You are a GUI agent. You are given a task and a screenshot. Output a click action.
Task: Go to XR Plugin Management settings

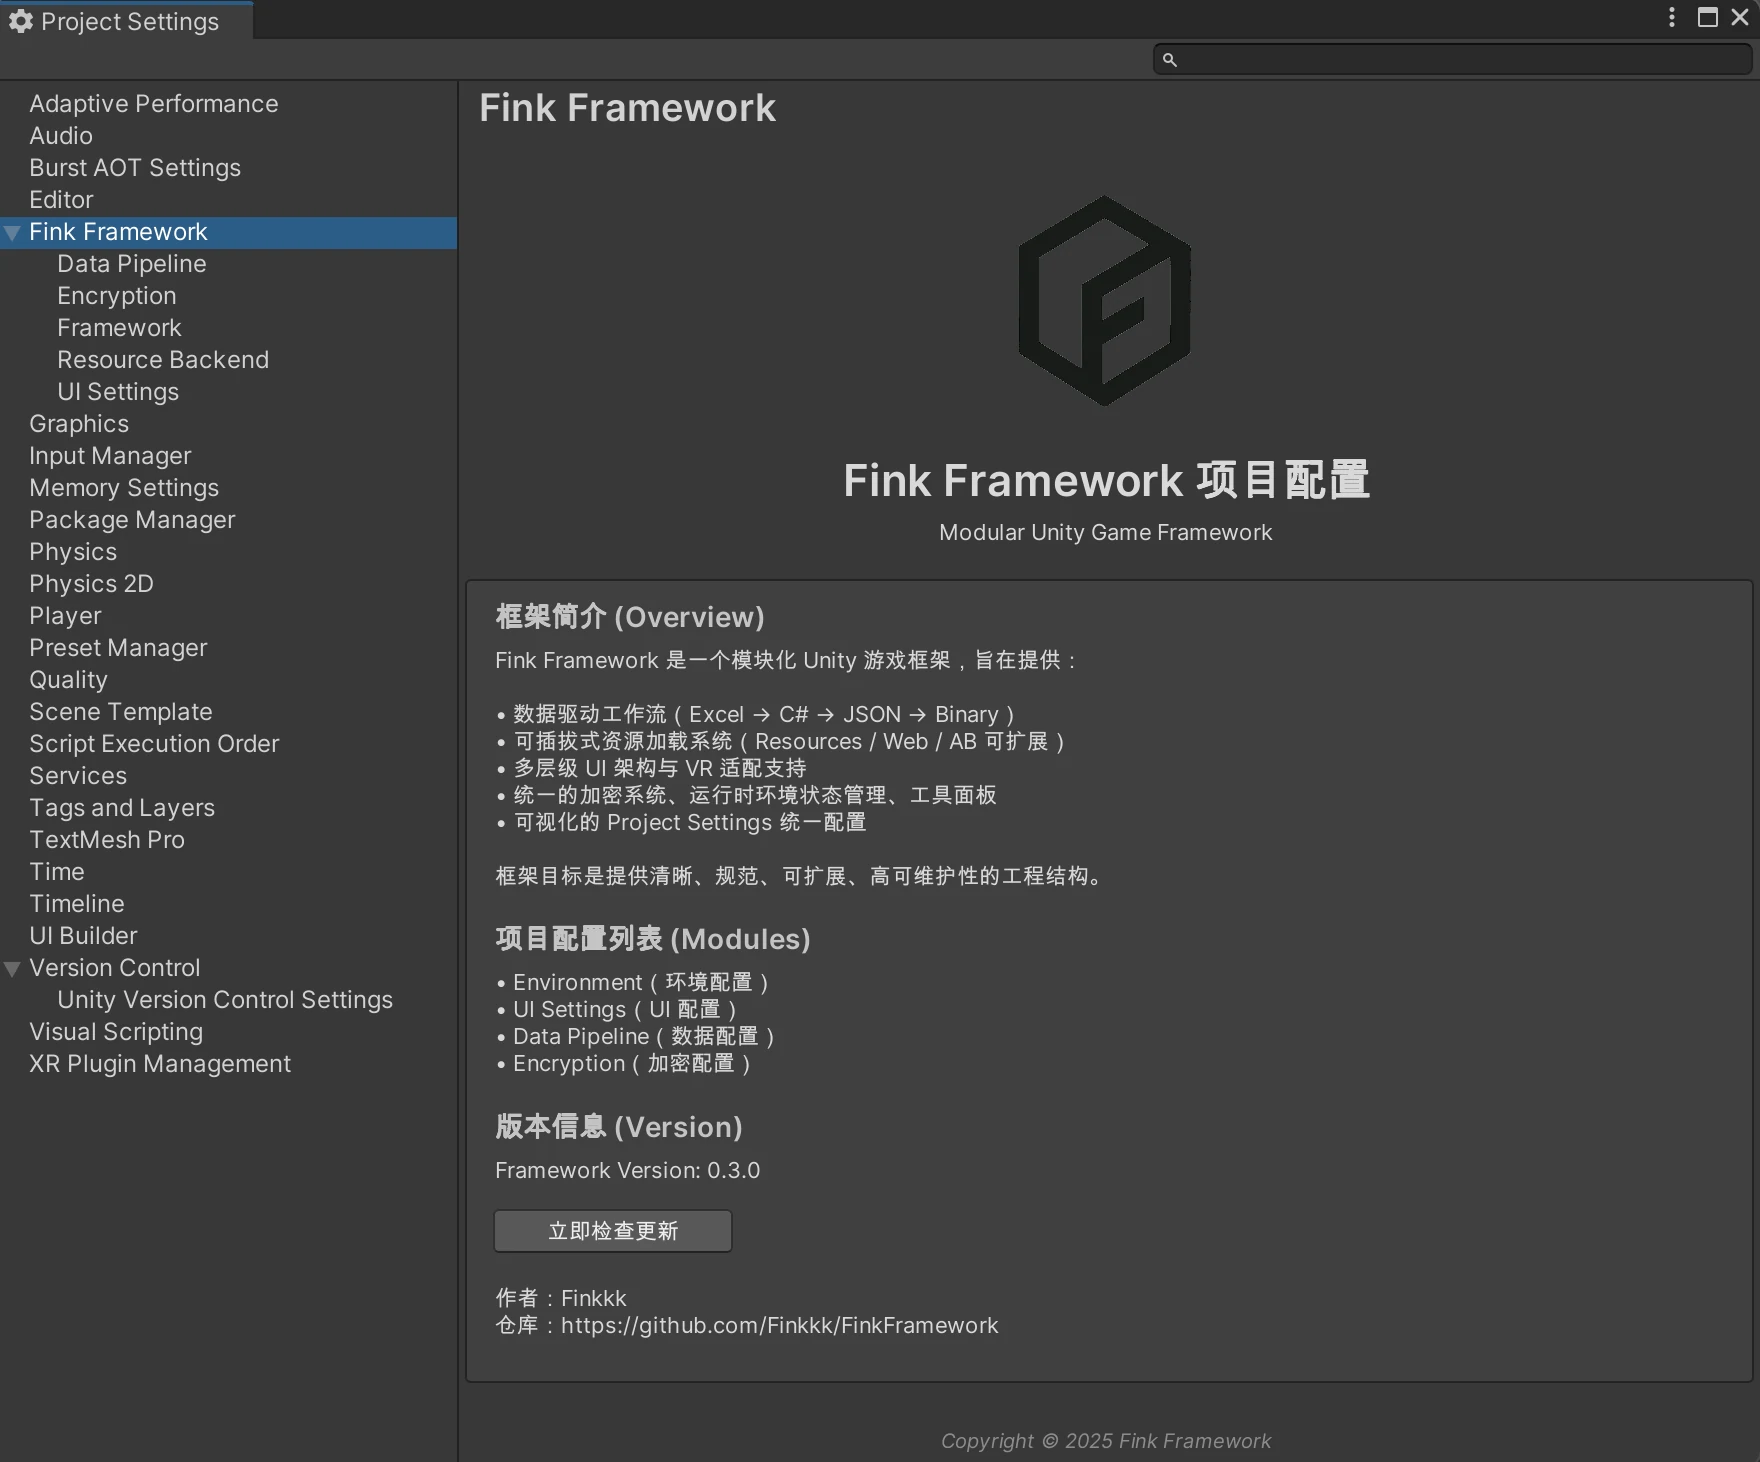(x=159, y=1064)
